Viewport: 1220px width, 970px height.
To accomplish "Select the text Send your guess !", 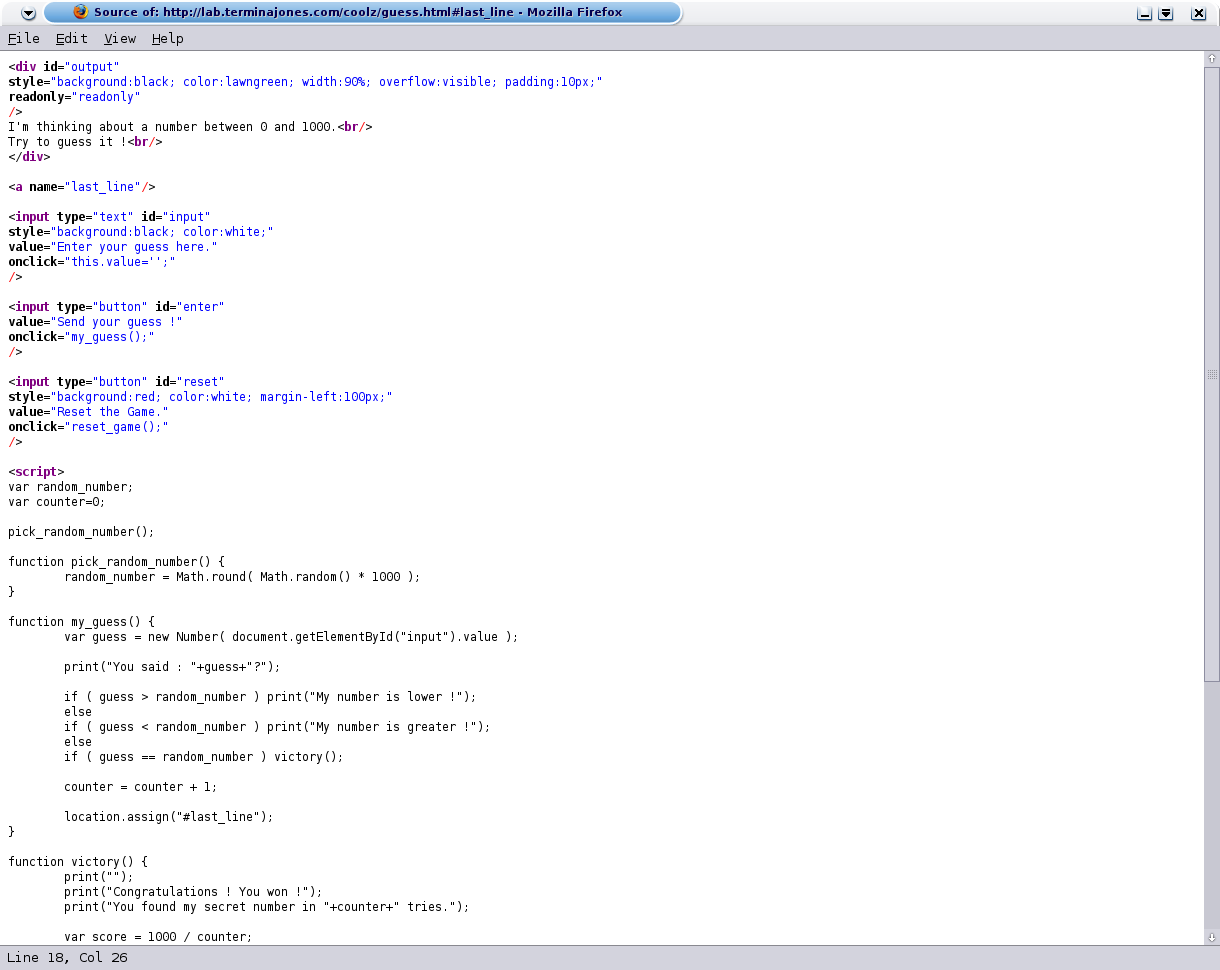I will [x=118, y=321].
